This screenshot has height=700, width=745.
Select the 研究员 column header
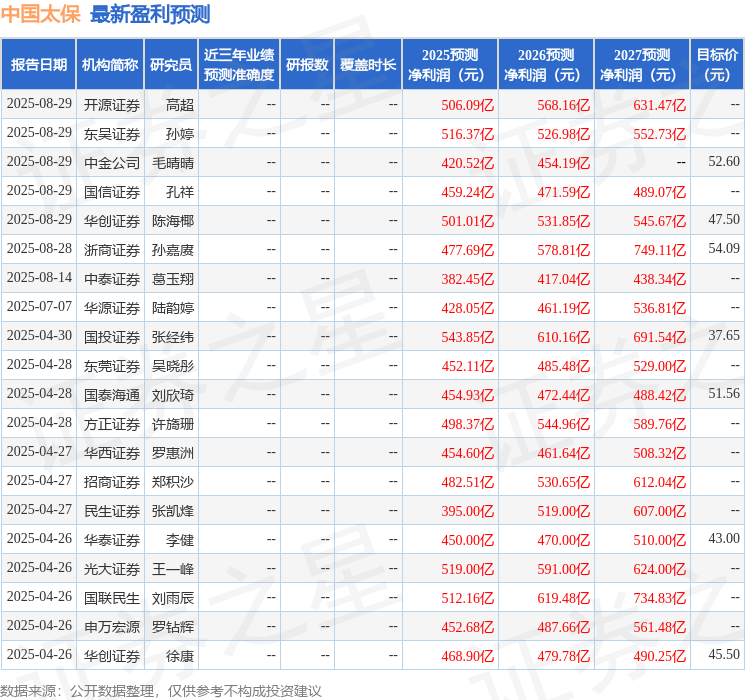(171, 64)
